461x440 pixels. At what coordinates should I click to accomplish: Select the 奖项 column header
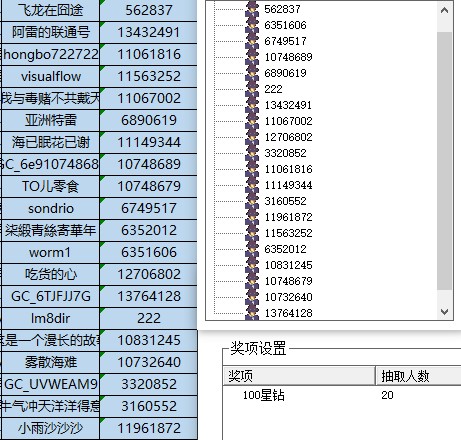click(x=299, y=376)
